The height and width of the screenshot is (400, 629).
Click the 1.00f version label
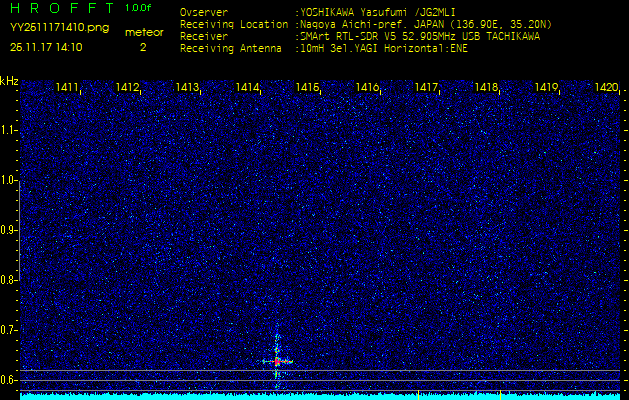(x=139, y=8)
